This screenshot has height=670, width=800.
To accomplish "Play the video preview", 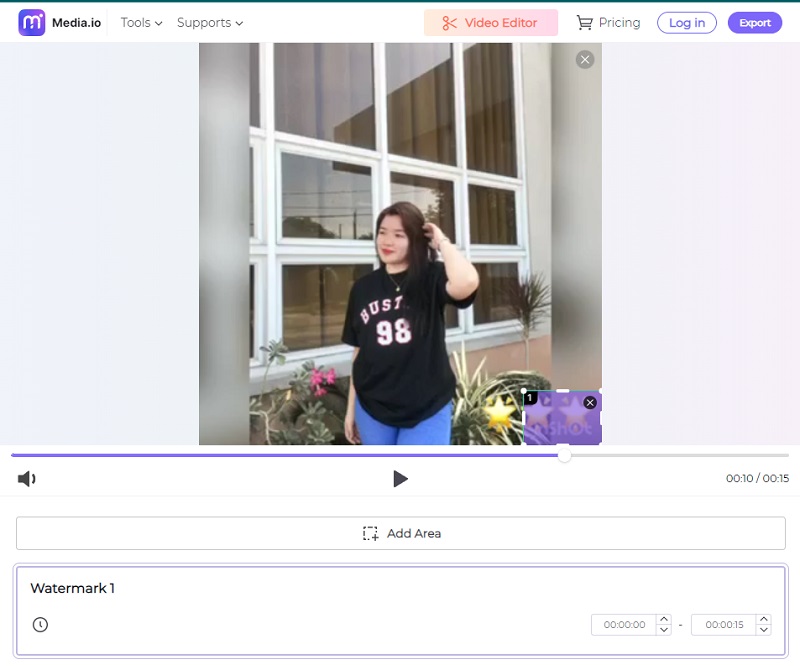I will pyautogui.click(x=401, y=478).
